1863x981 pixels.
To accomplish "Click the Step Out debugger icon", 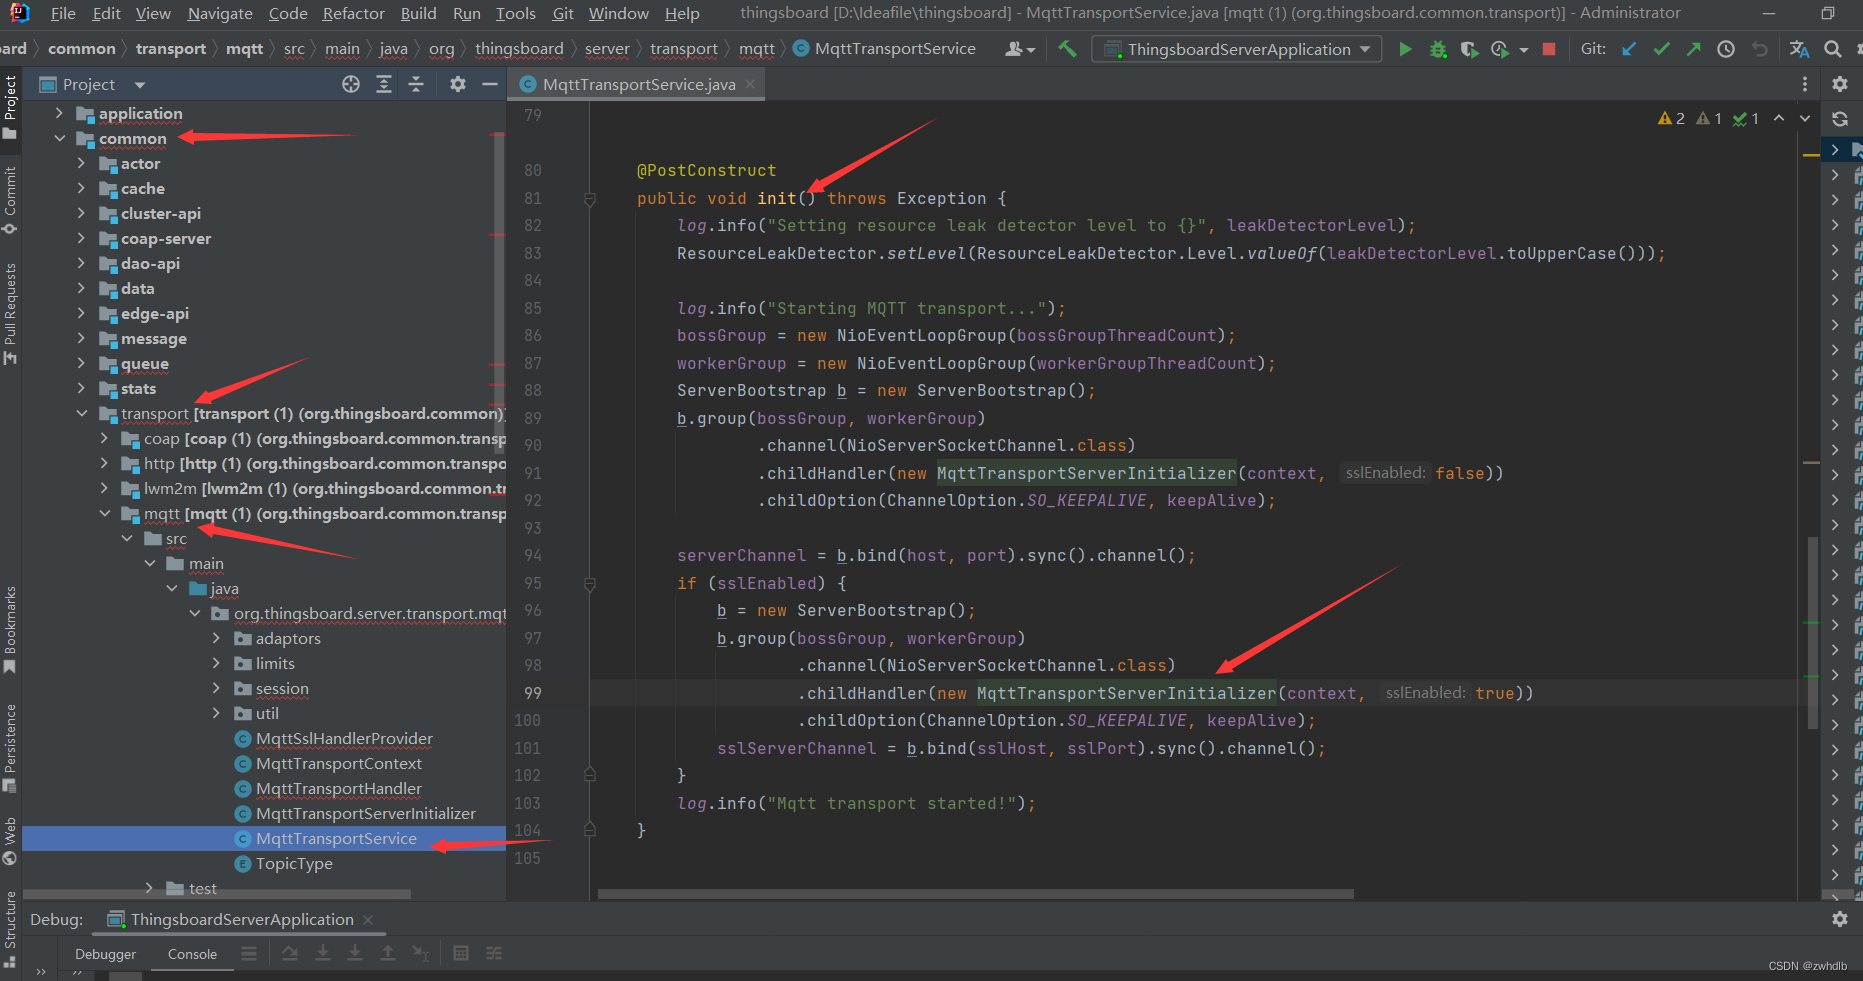I will (387, 954).
